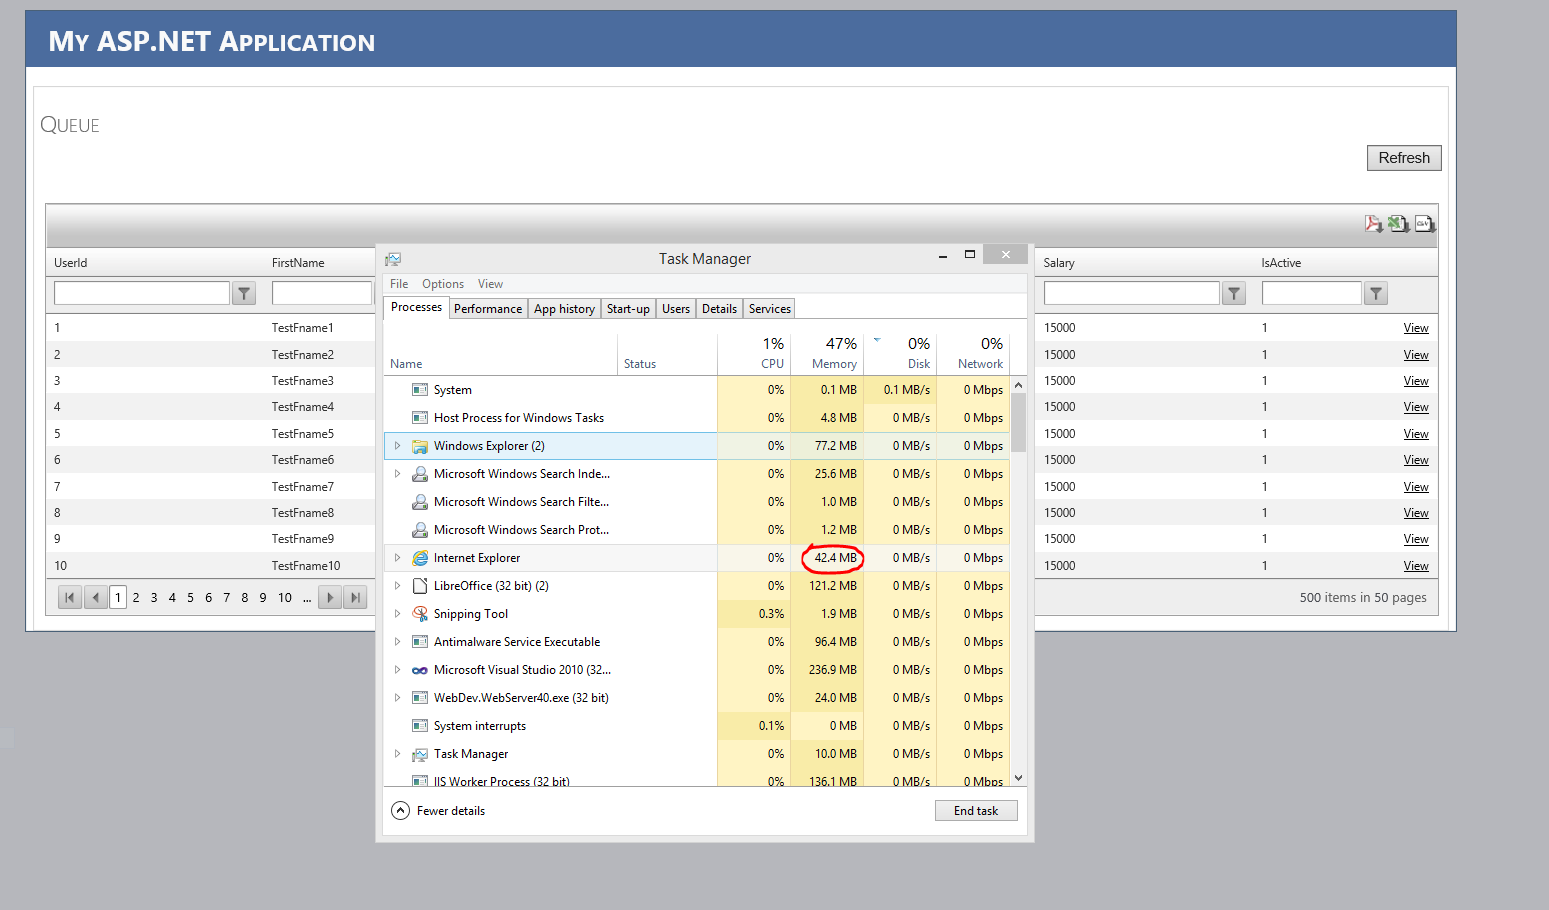Go to the previous grid page
1549x910 pixels.
(96, 598)
